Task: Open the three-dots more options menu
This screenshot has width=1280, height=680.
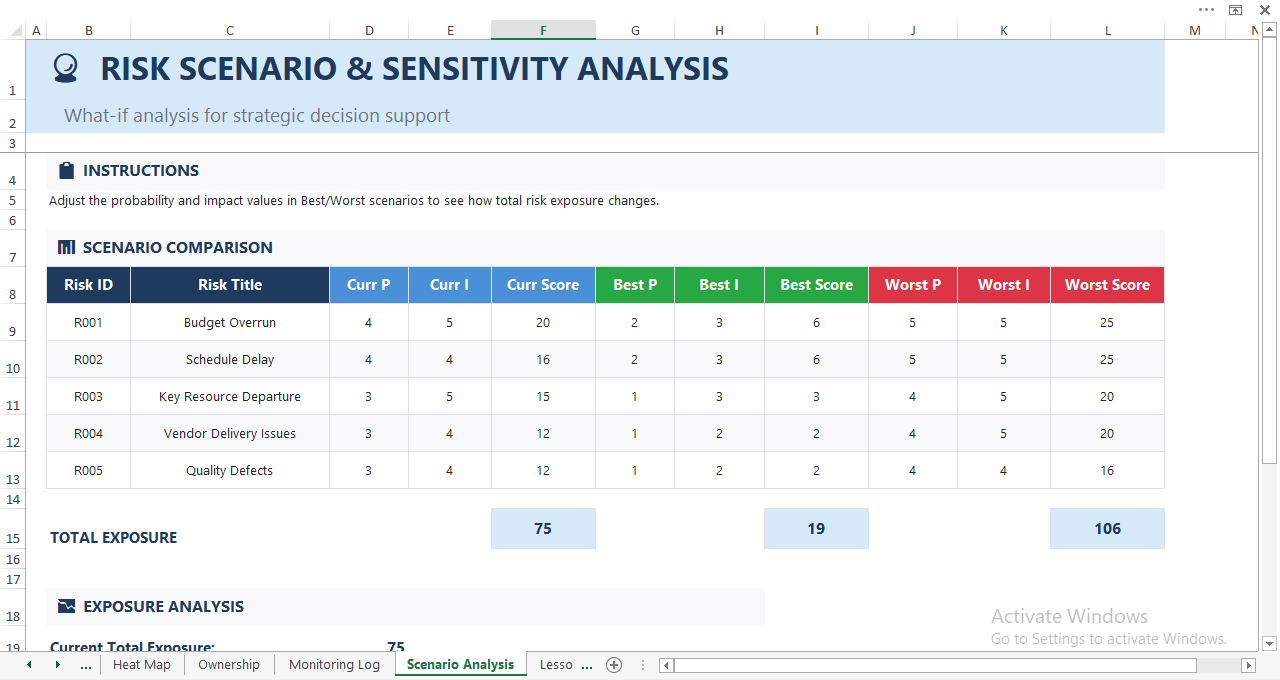Action: click(x=1206, y=9)
